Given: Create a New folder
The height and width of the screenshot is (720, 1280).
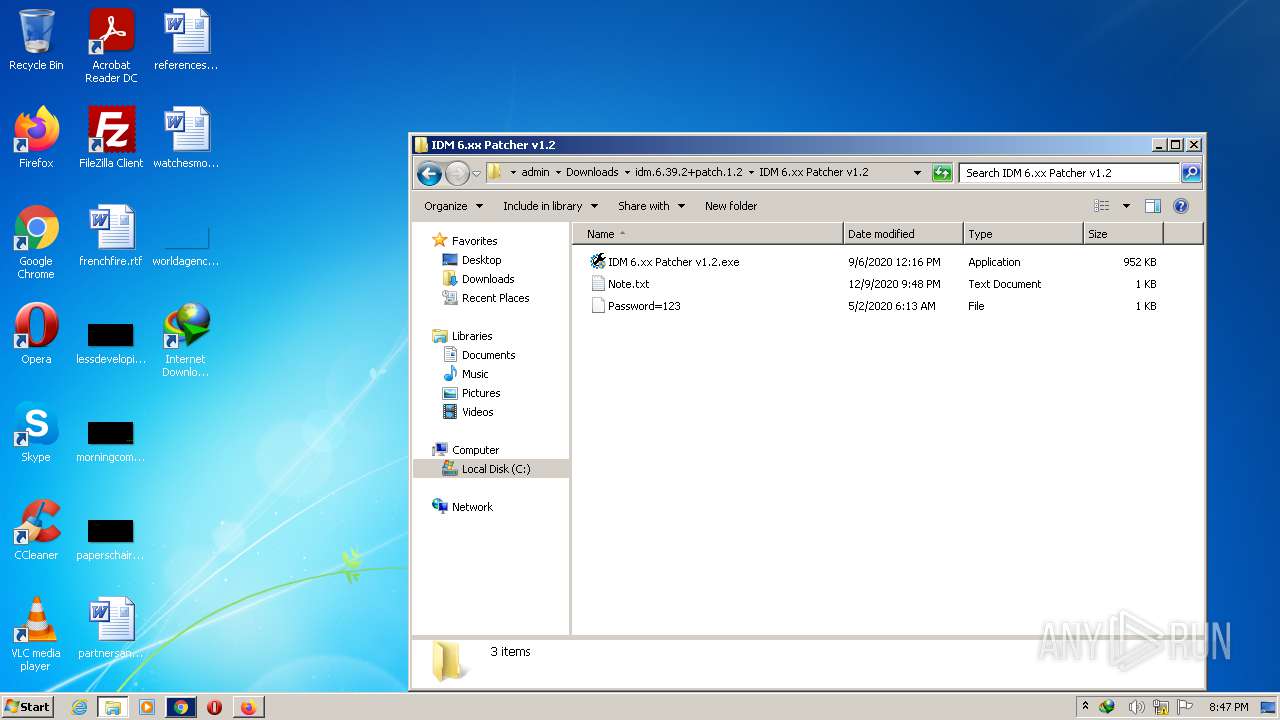Looking at the screenshot, I should [731, 206].
